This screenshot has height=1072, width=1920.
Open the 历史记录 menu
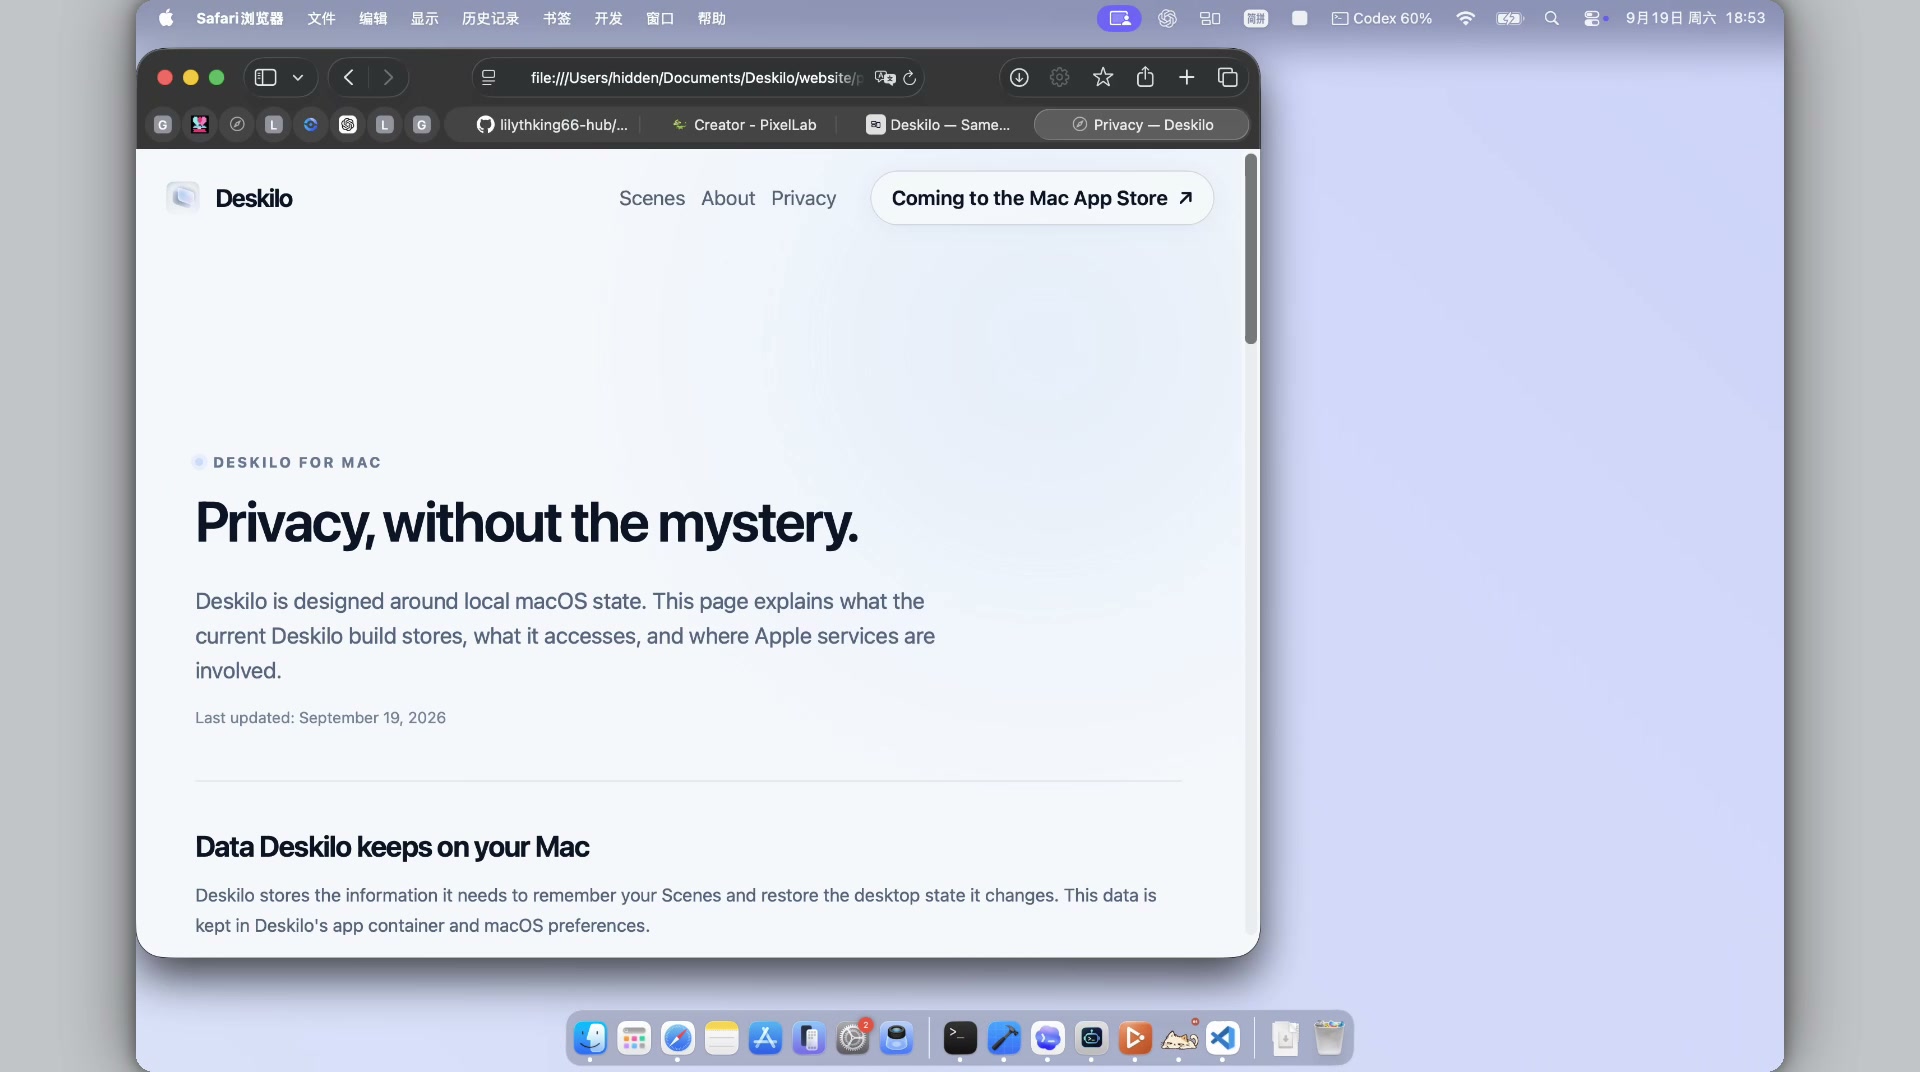coord(490,18)
